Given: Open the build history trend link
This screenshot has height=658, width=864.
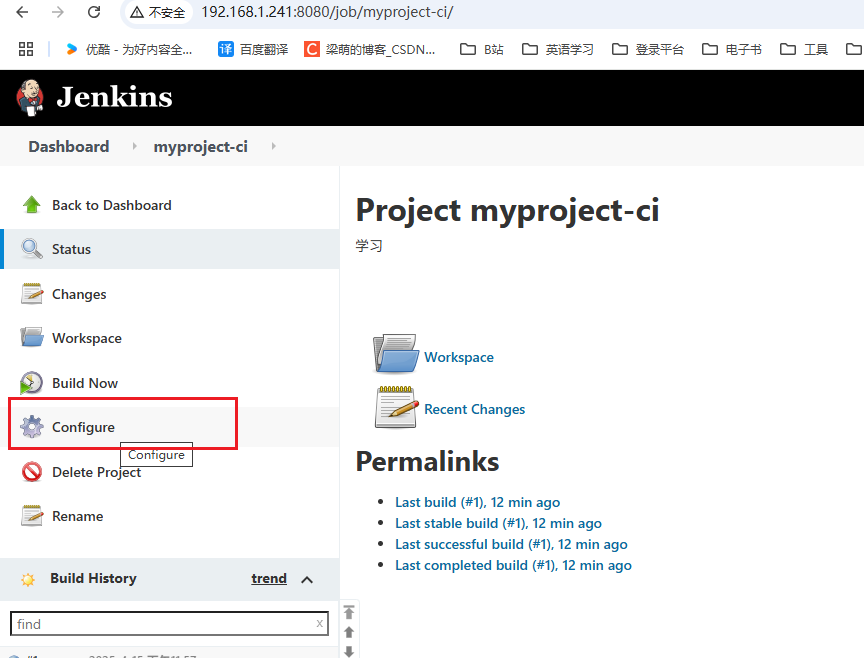Looking at the screenshot, I should pos(269,578).
